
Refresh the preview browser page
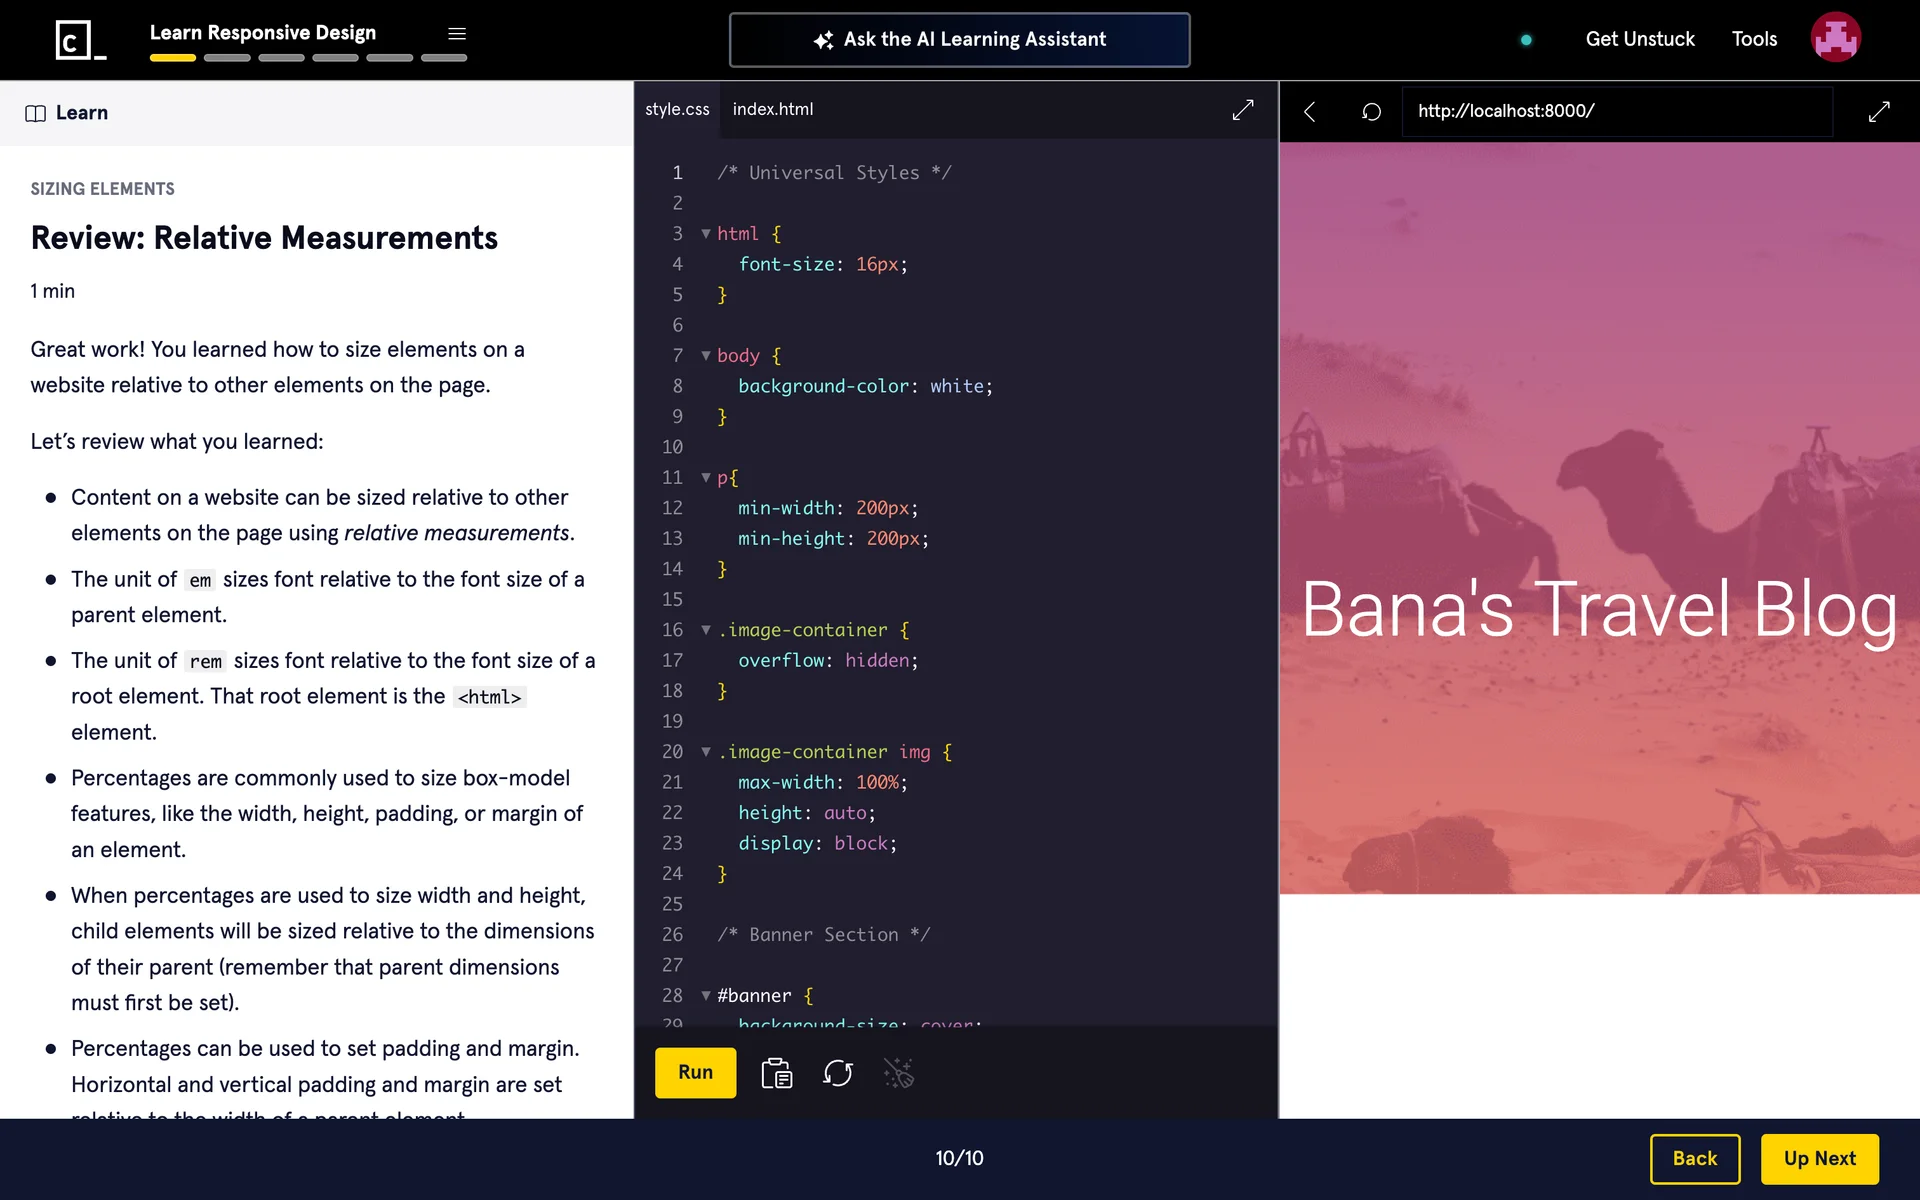pyautogui.click(x=1371, y=111)
